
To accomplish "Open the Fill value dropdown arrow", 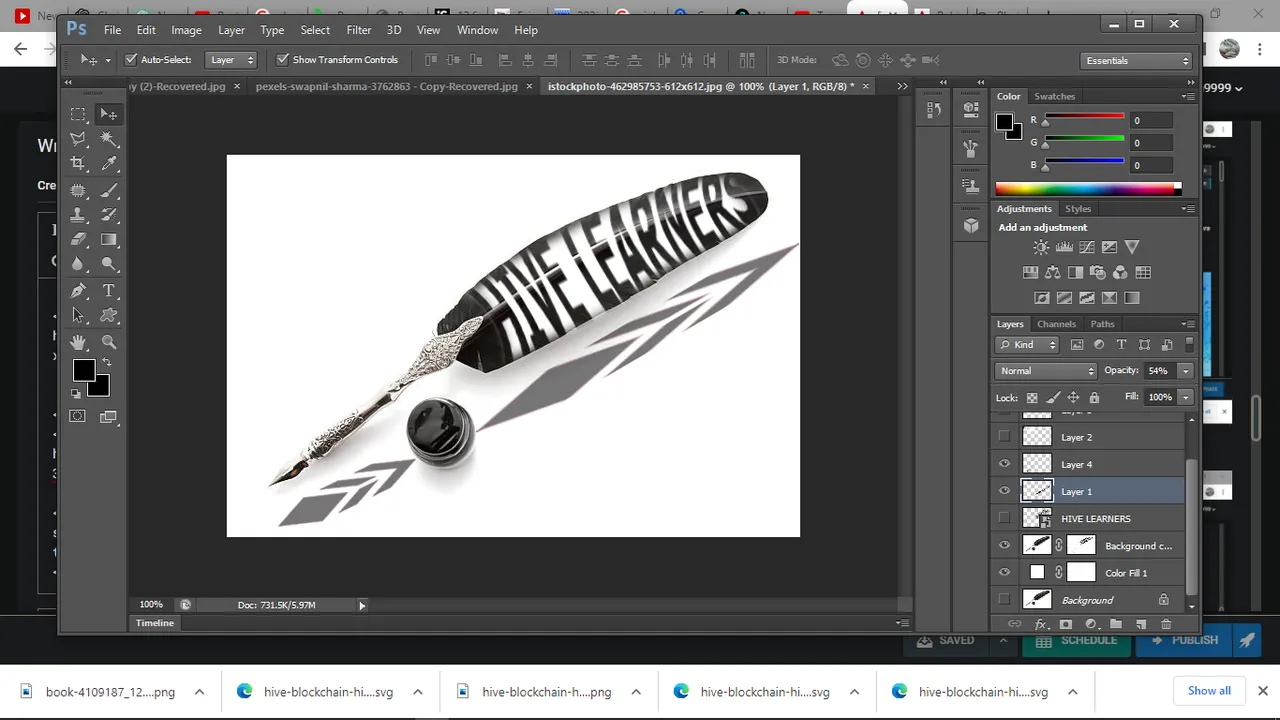I will [1185, 397].
